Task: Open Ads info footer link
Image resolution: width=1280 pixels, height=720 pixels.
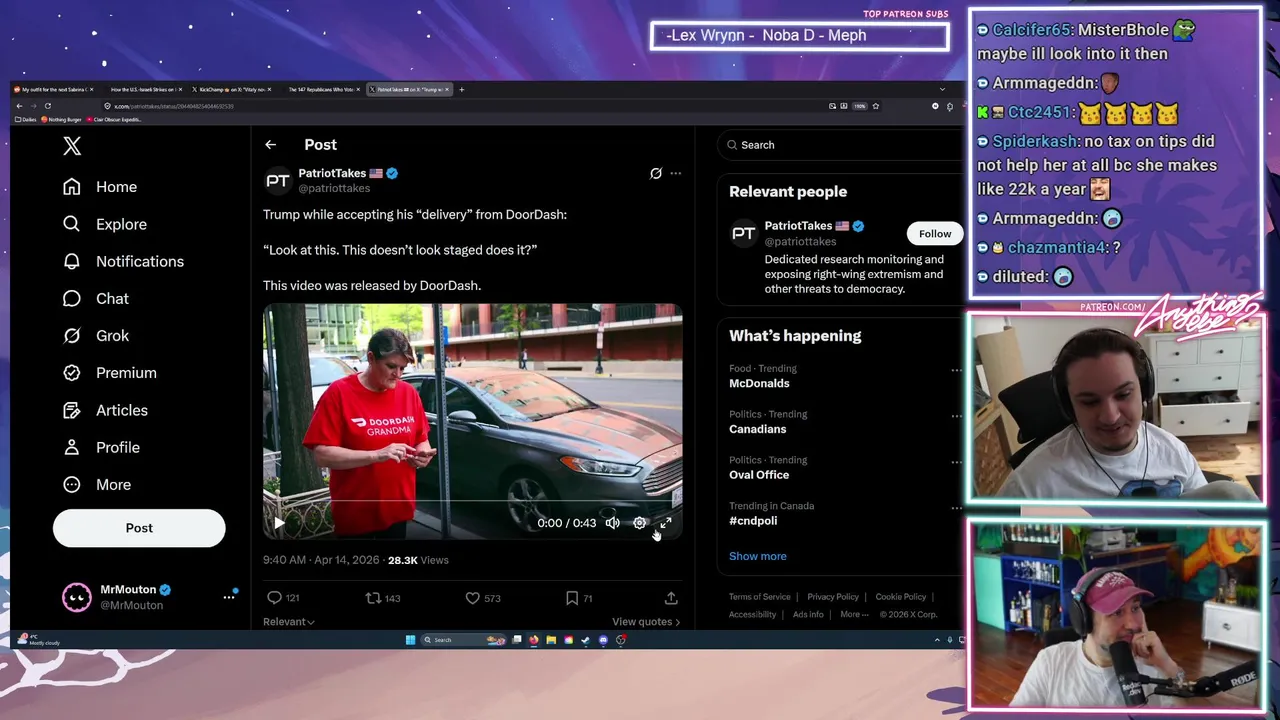Action: (x=808, y=615)
